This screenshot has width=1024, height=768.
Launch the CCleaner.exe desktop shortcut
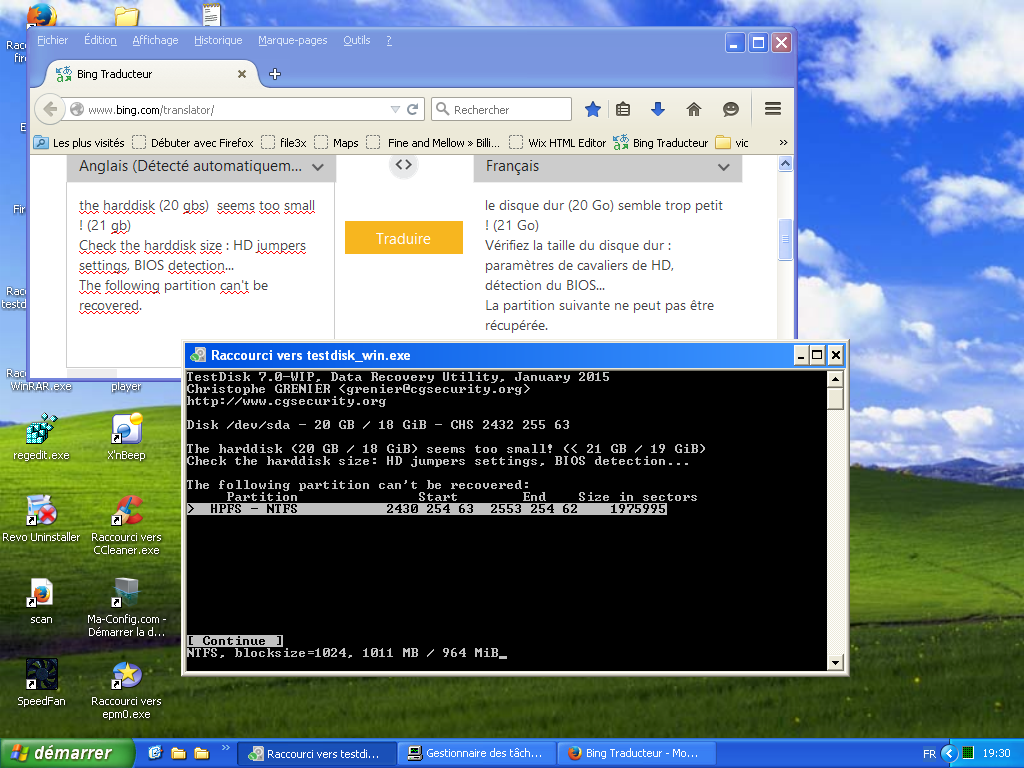(x=126, y=526)
